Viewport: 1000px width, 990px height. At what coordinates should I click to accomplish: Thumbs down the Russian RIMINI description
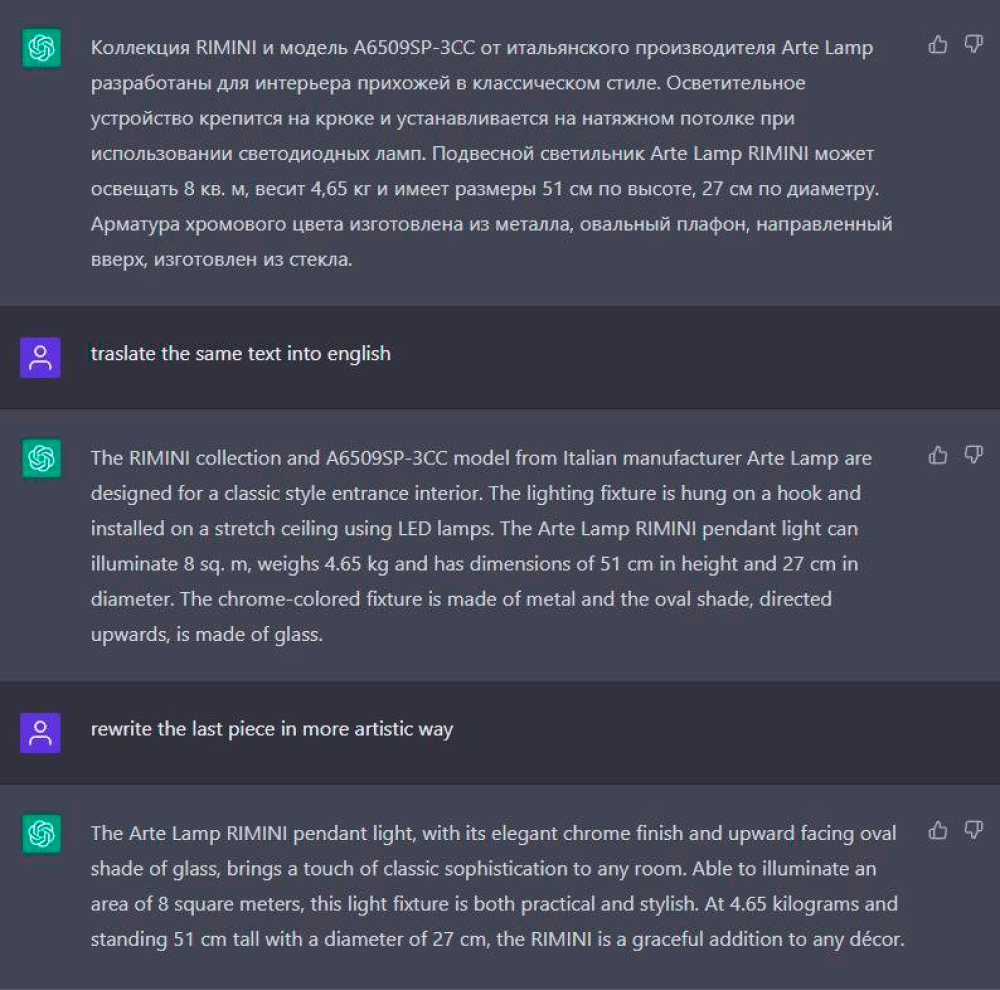(x=973, y=45)
